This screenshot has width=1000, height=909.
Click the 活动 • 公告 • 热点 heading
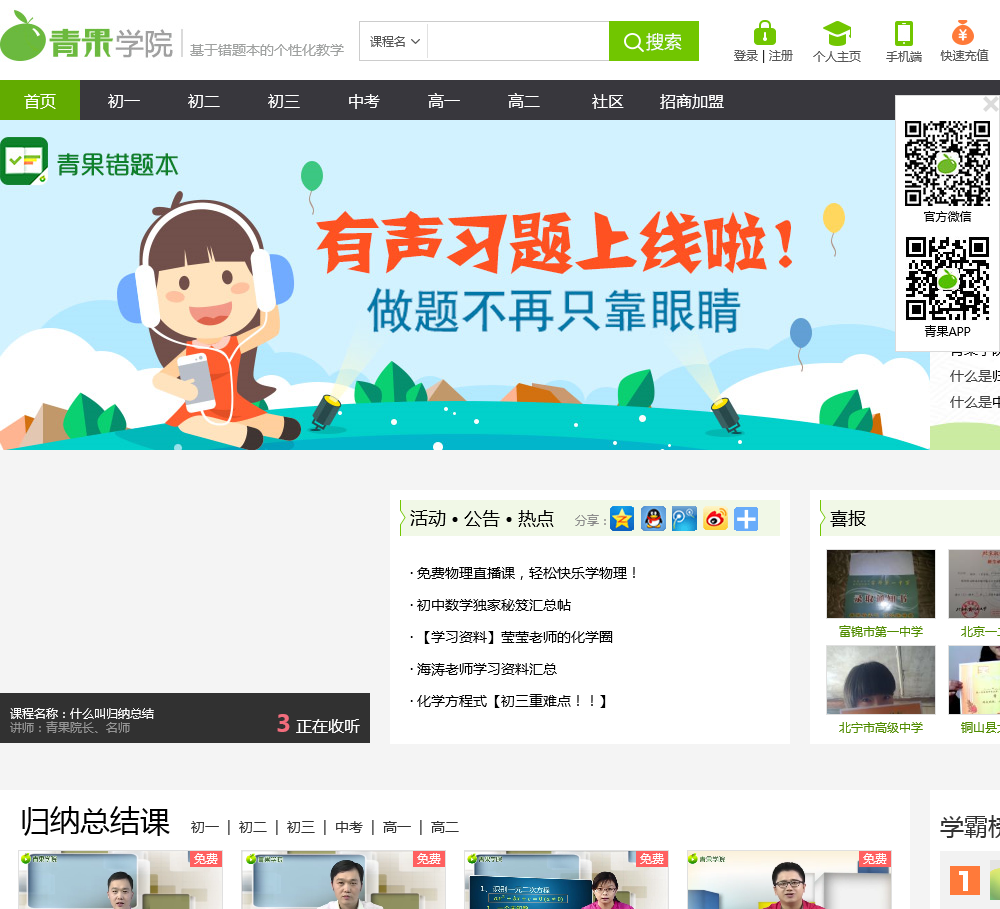(x=482, y=519)
